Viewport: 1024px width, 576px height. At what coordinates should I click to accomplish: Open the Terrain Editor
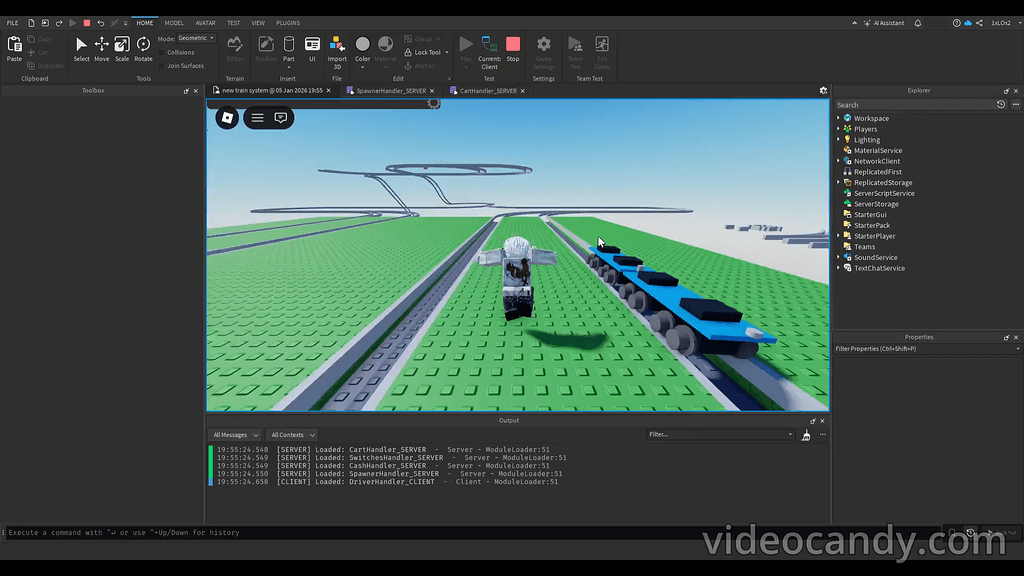pos(234,44)
